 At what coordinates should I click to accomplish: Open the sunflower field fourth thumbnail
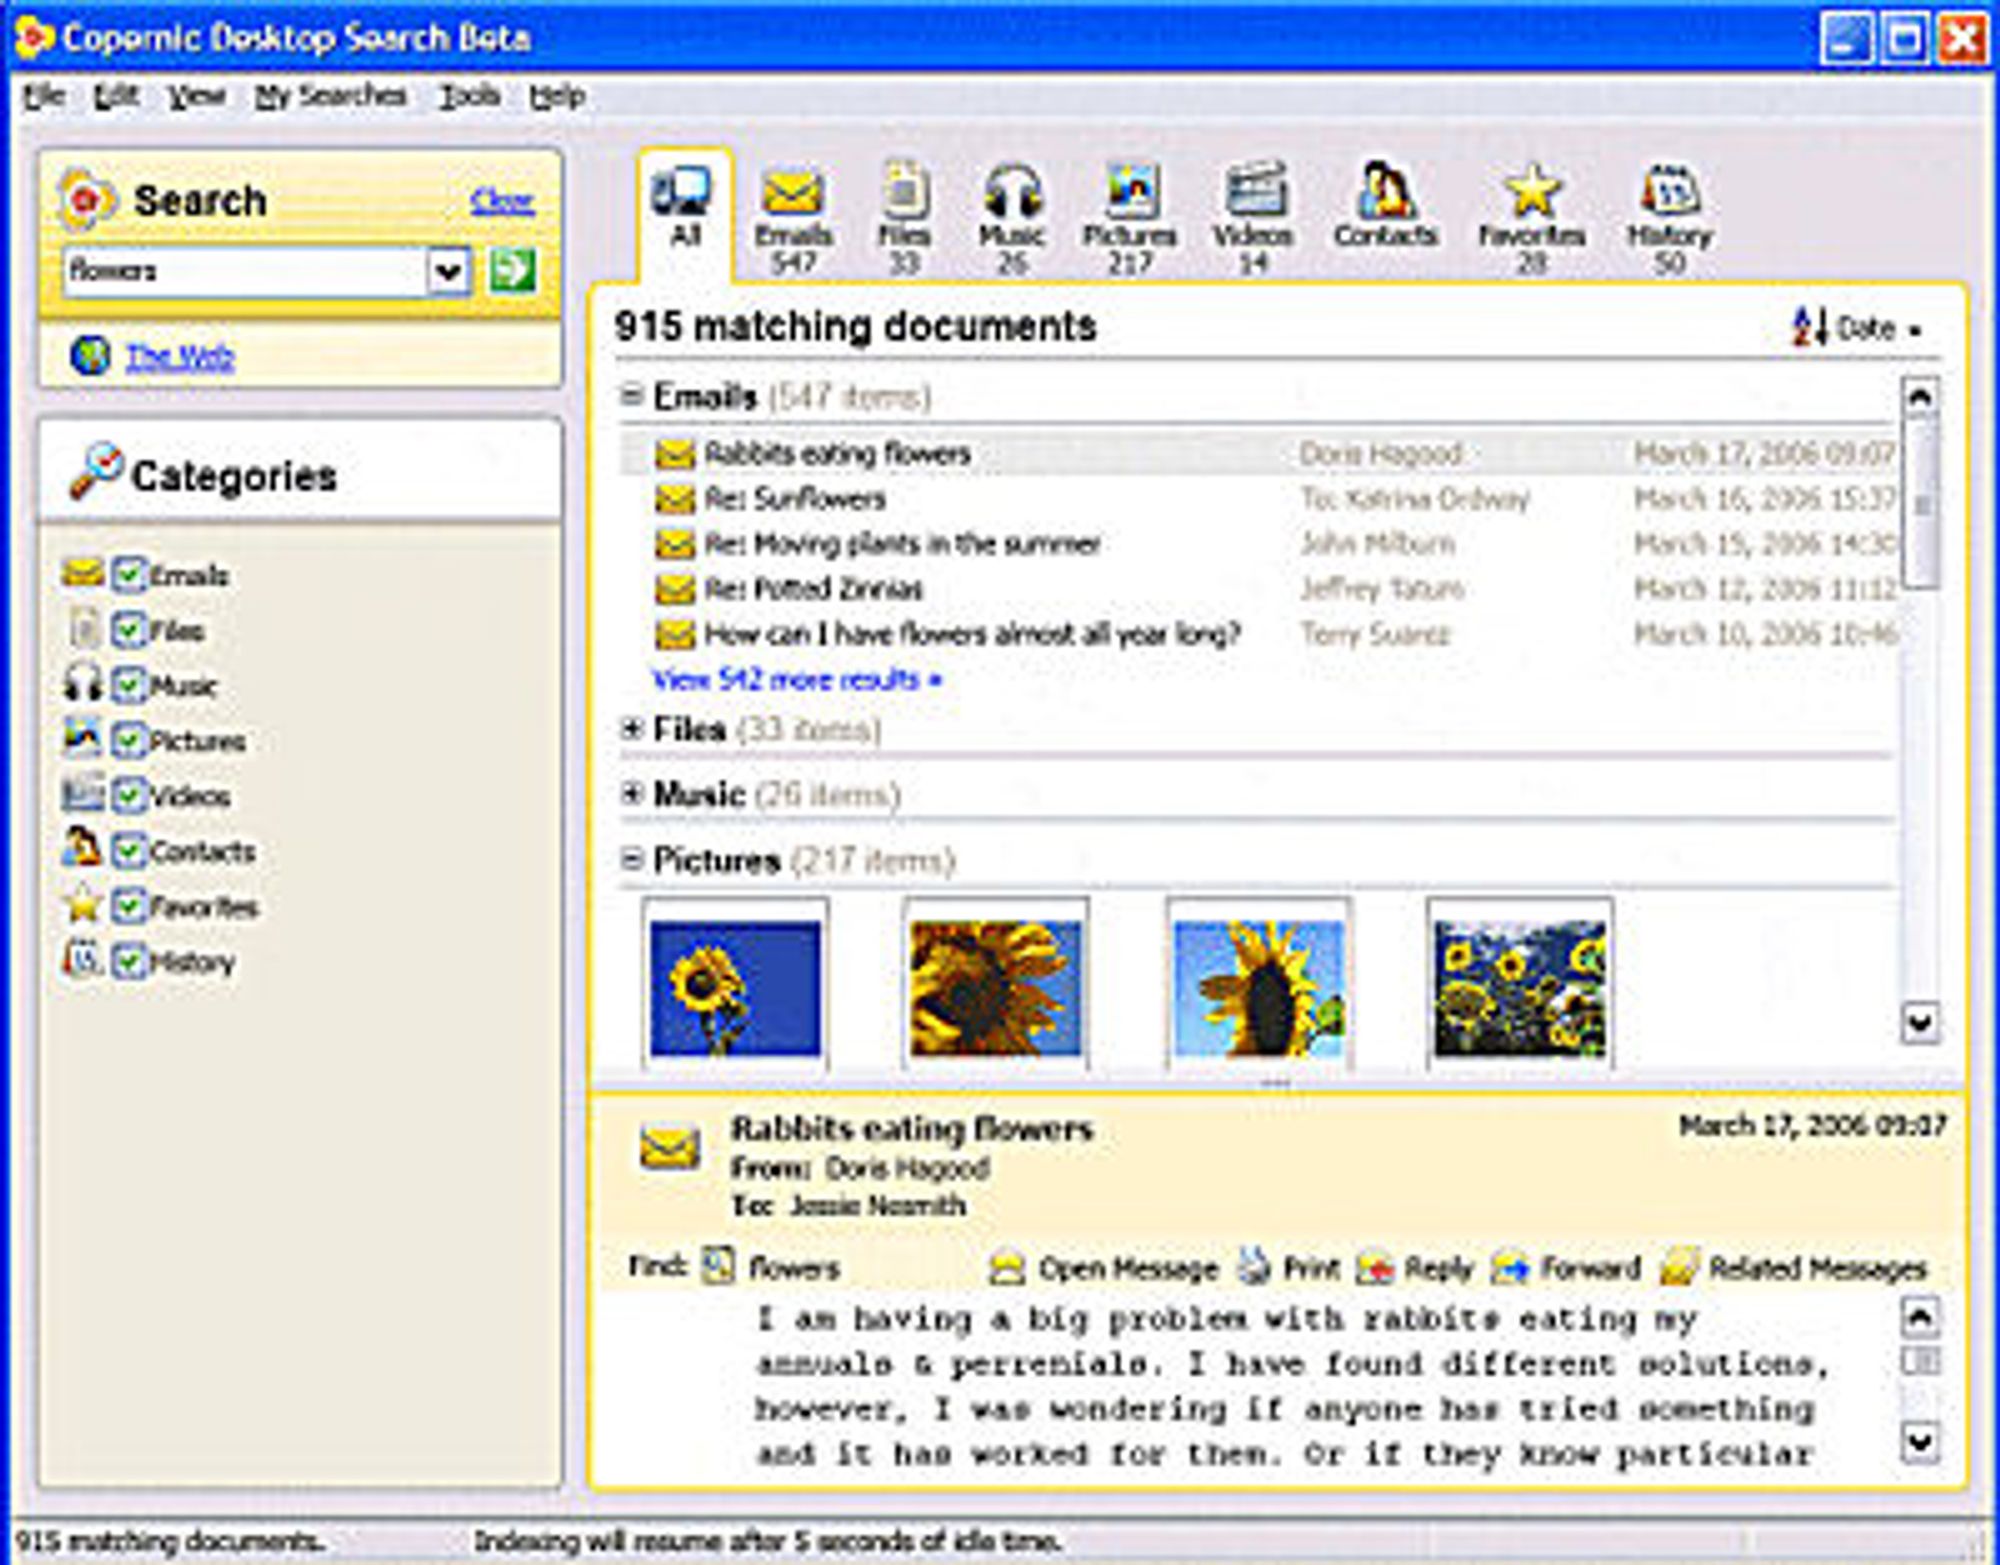(1520, 986)
